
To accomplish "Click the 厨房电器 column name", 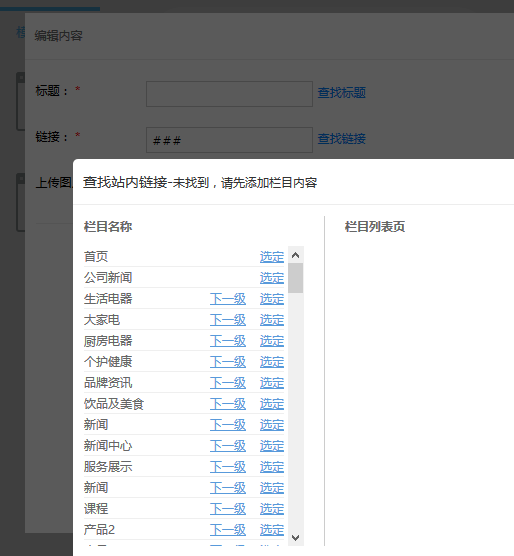I will tap(108, 341).
